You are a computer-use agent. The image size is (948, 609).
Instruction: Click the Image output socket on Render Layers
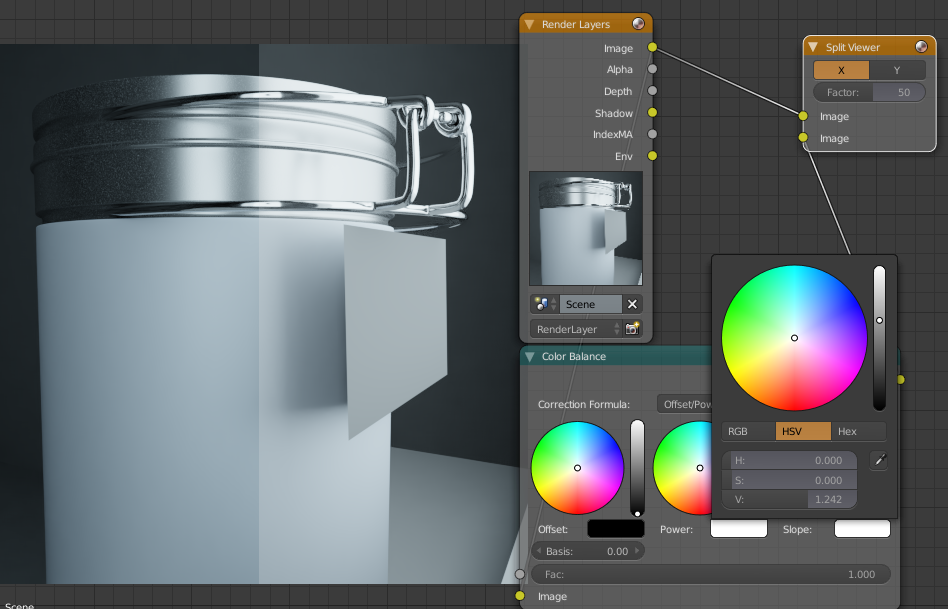[x=651, y=48]
